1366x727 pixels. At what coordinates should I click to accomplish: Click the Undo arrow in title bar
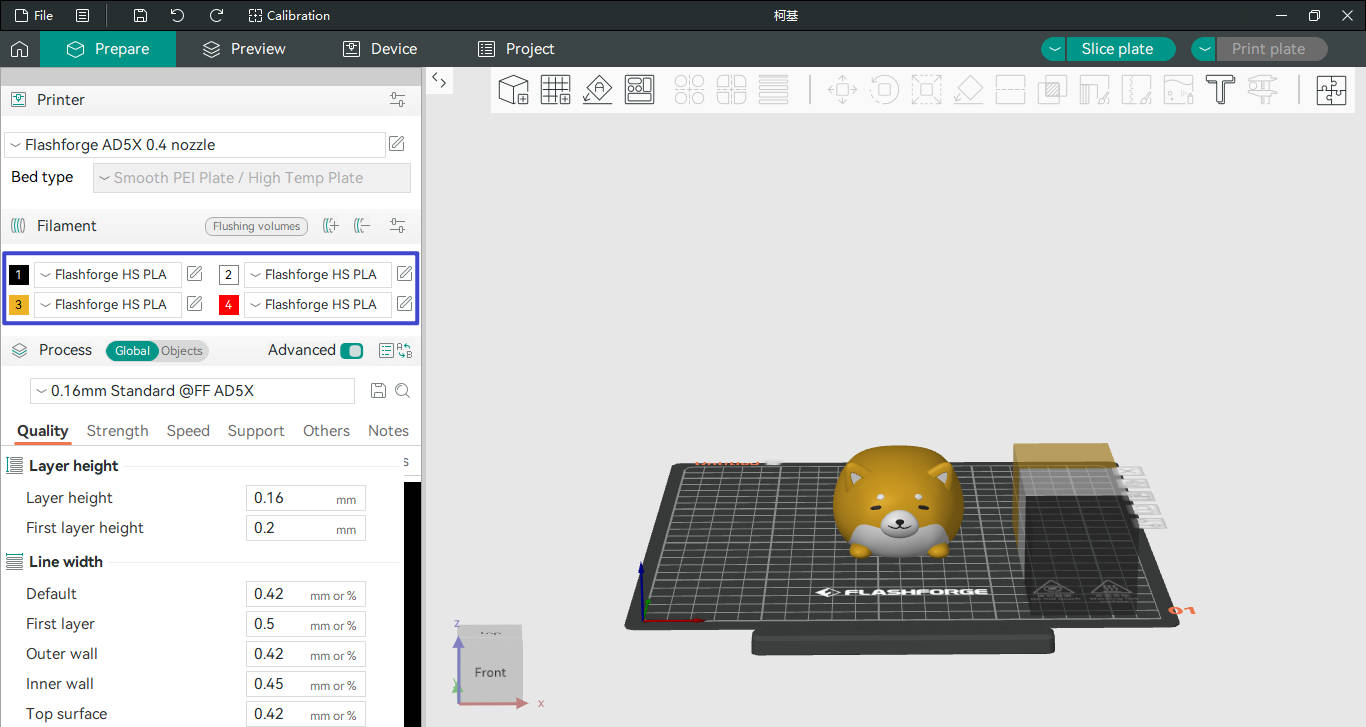pyautogui.click(x=177, y=16)
